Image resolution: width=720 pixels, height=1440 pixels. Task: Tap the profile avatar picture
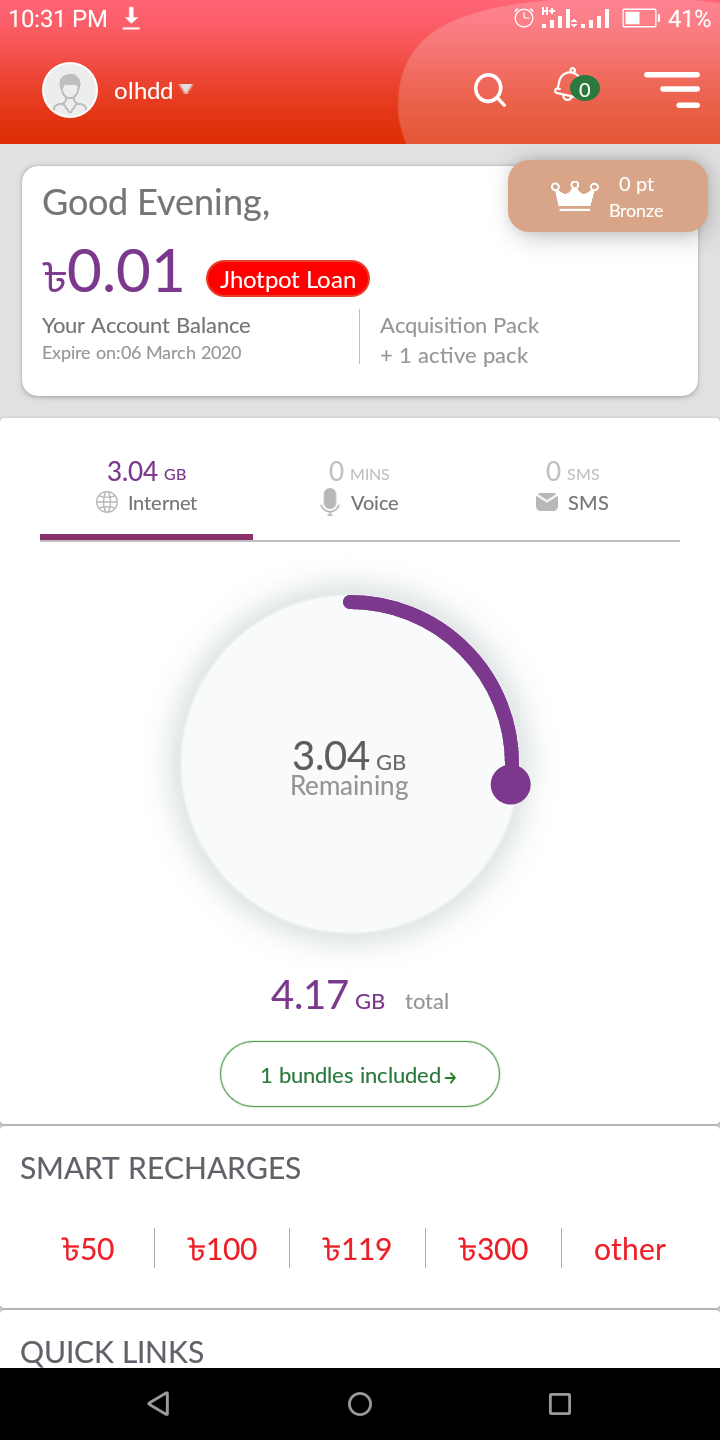(69, 91)
